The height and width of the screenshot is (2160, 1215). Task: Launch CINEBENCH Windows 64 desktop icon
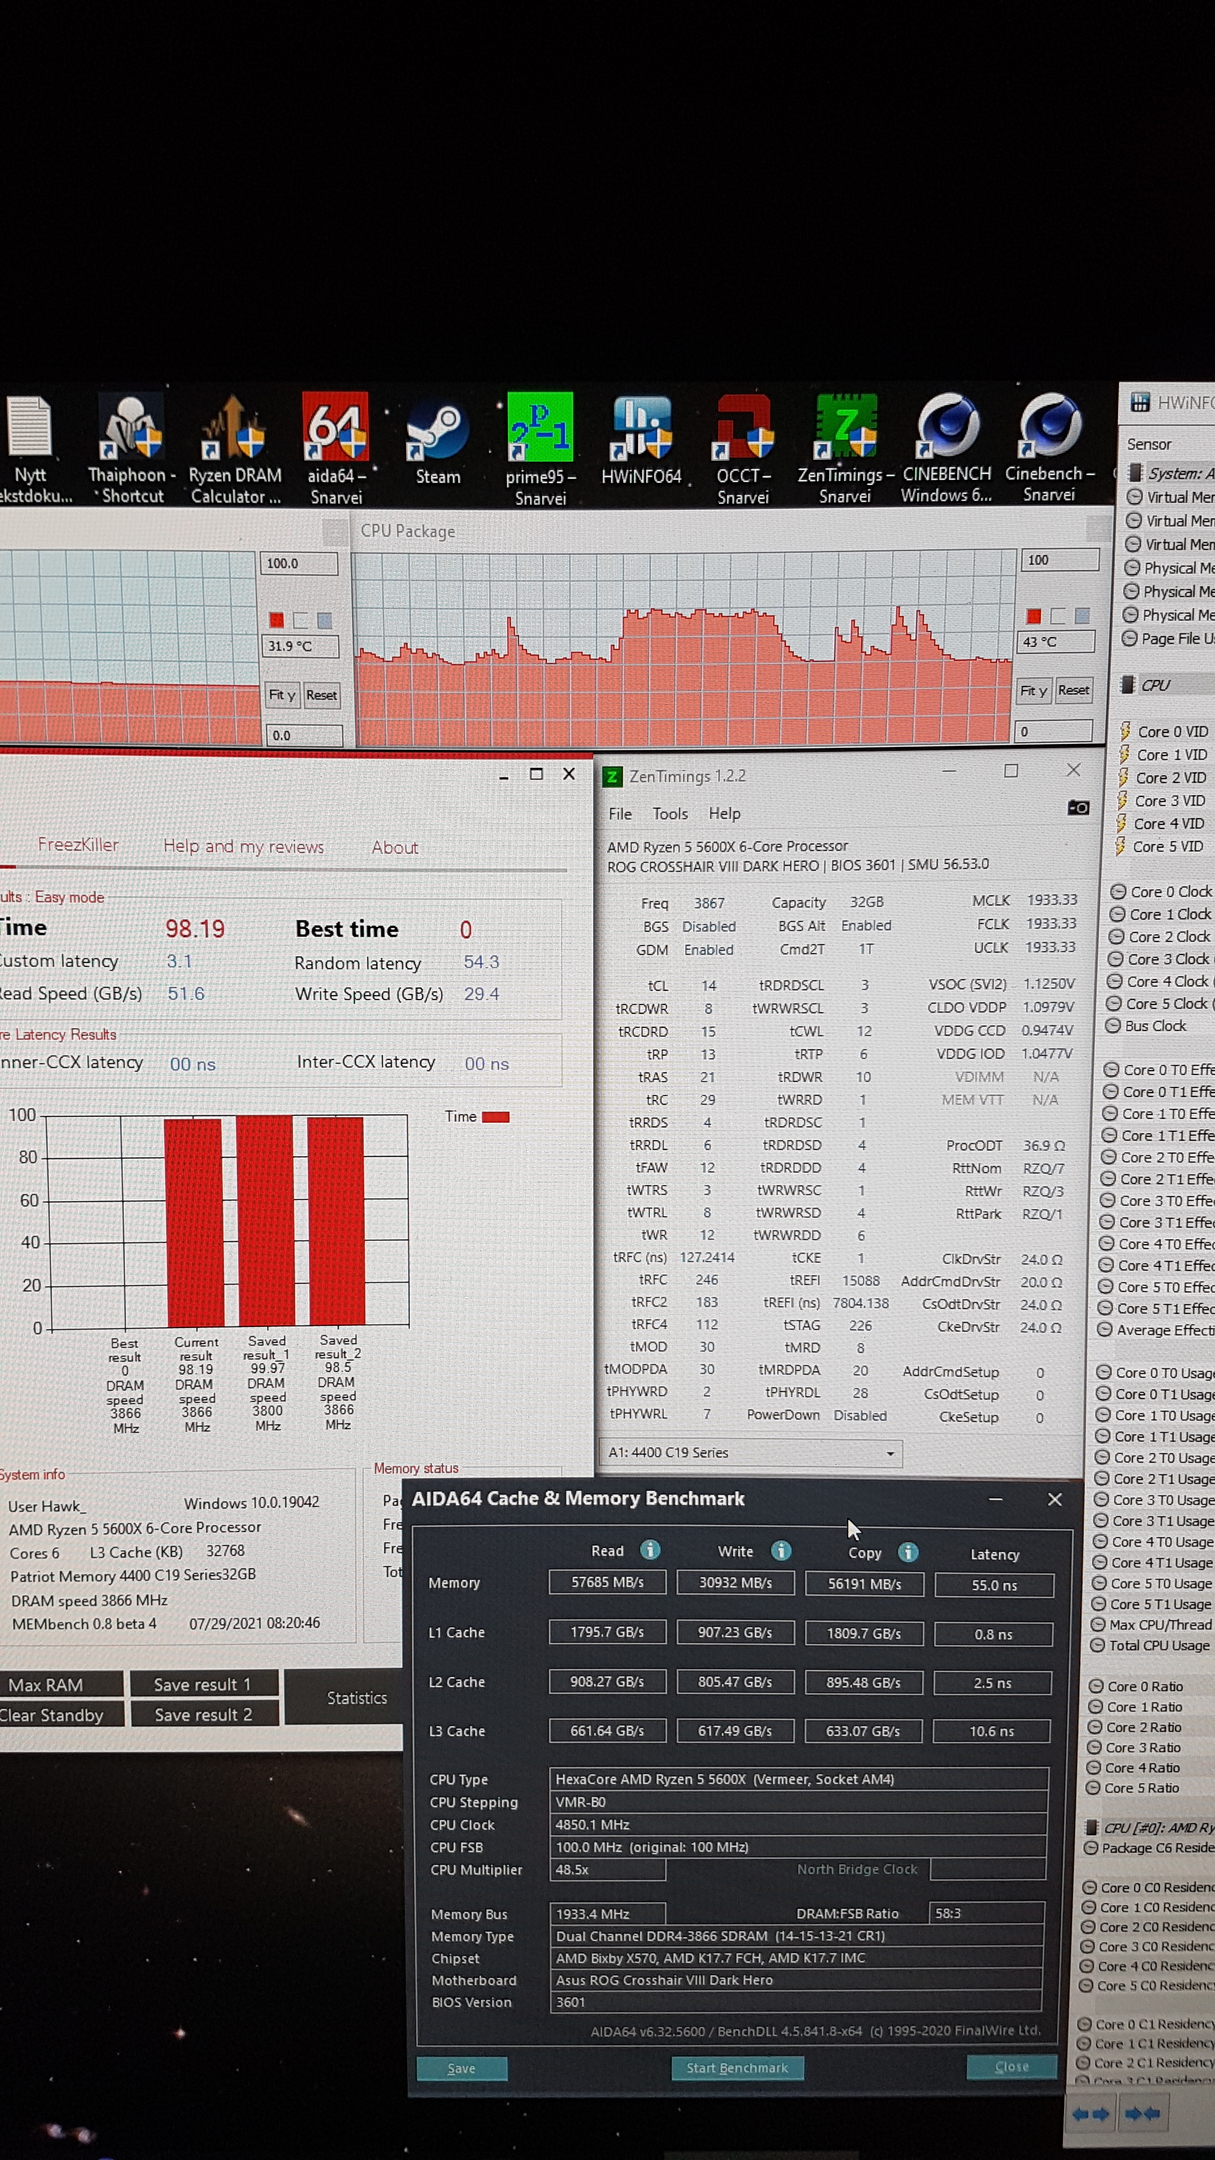(947, 449)
